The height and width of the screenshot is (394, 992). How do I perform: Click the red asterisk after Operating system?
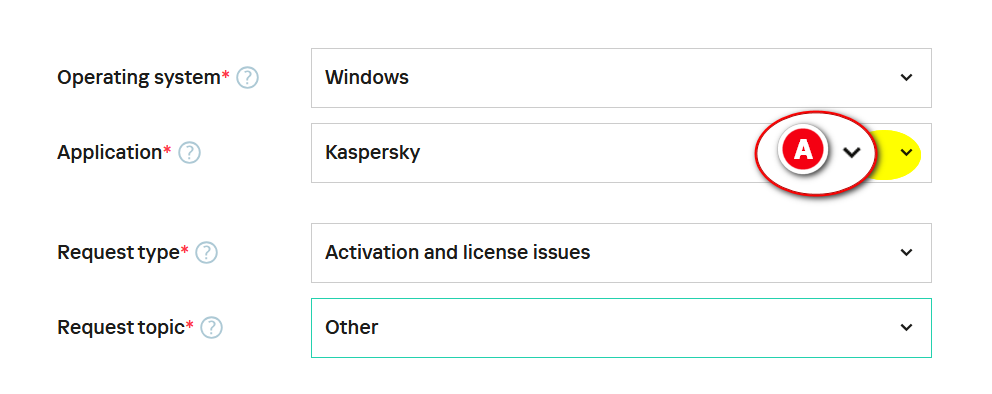coord(225,75)
